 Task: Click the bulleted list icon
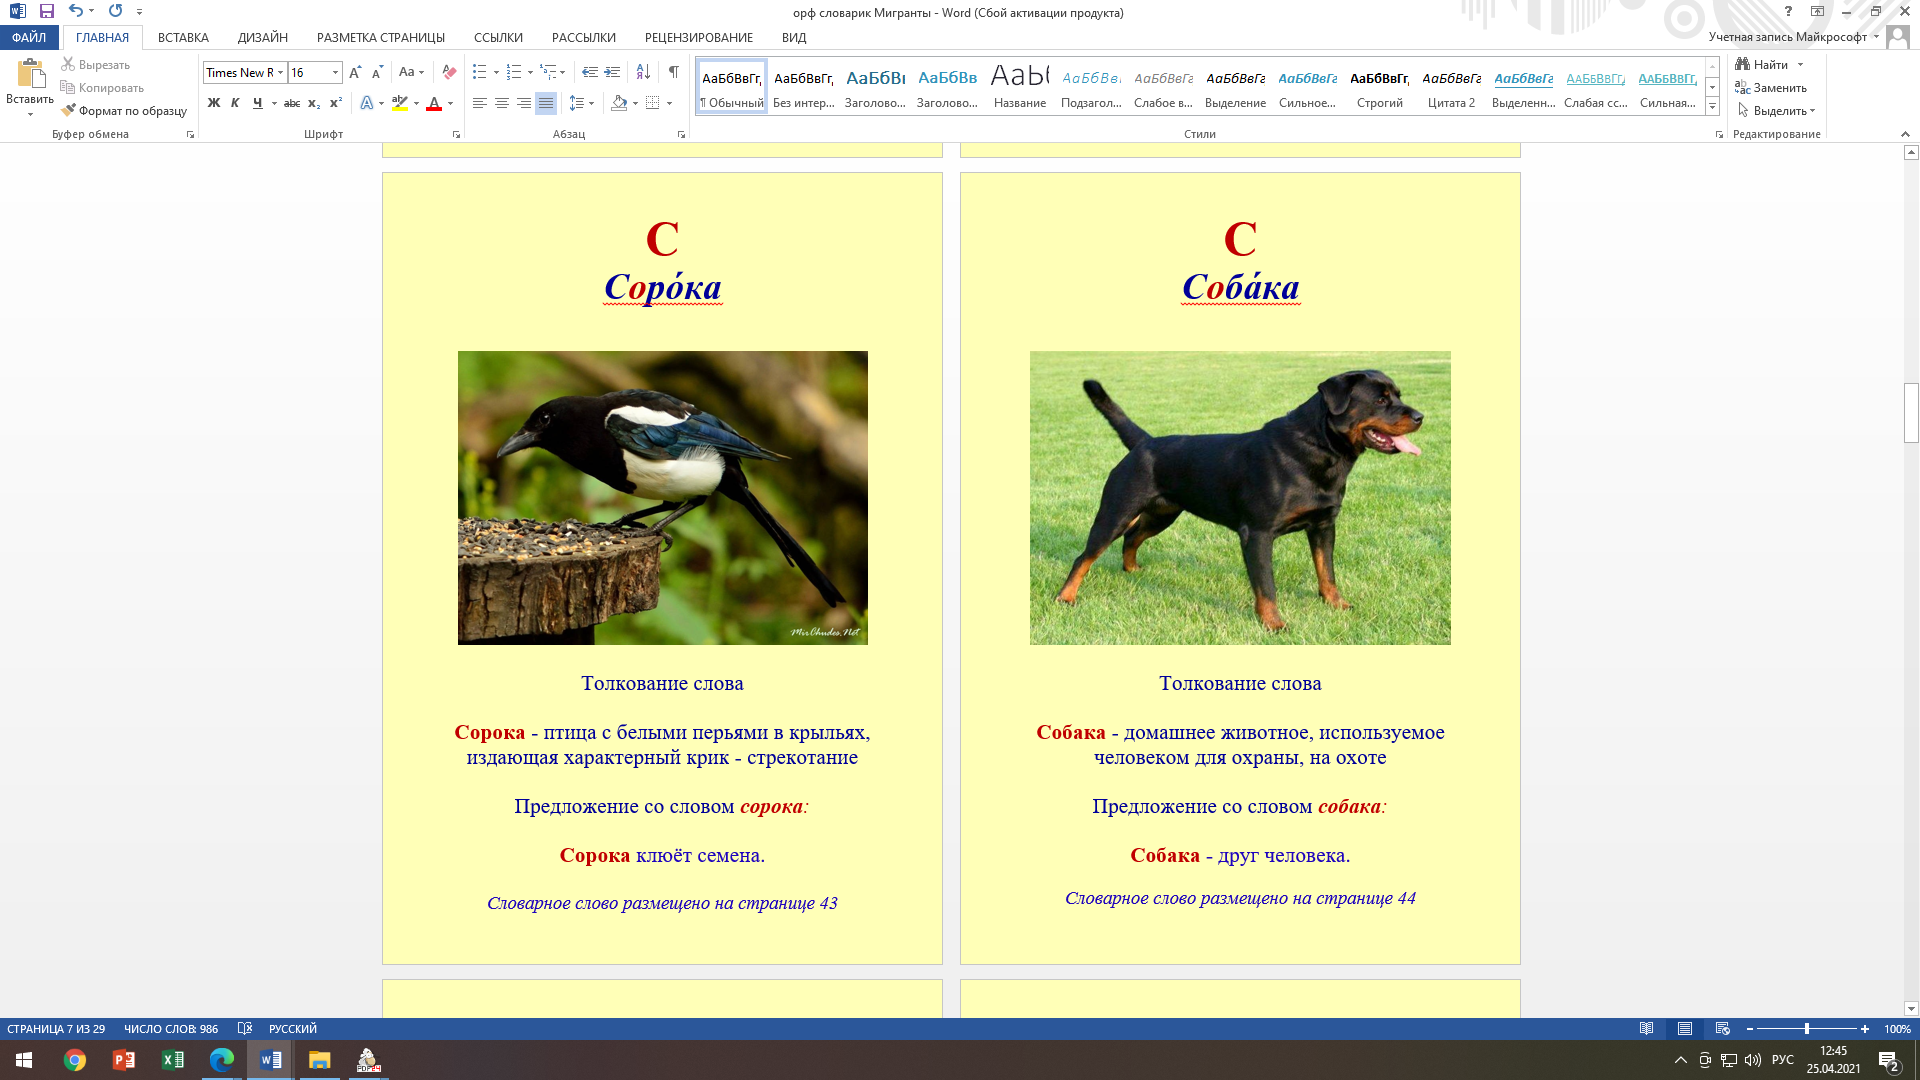pyautogui.click(x=480, y=72)
